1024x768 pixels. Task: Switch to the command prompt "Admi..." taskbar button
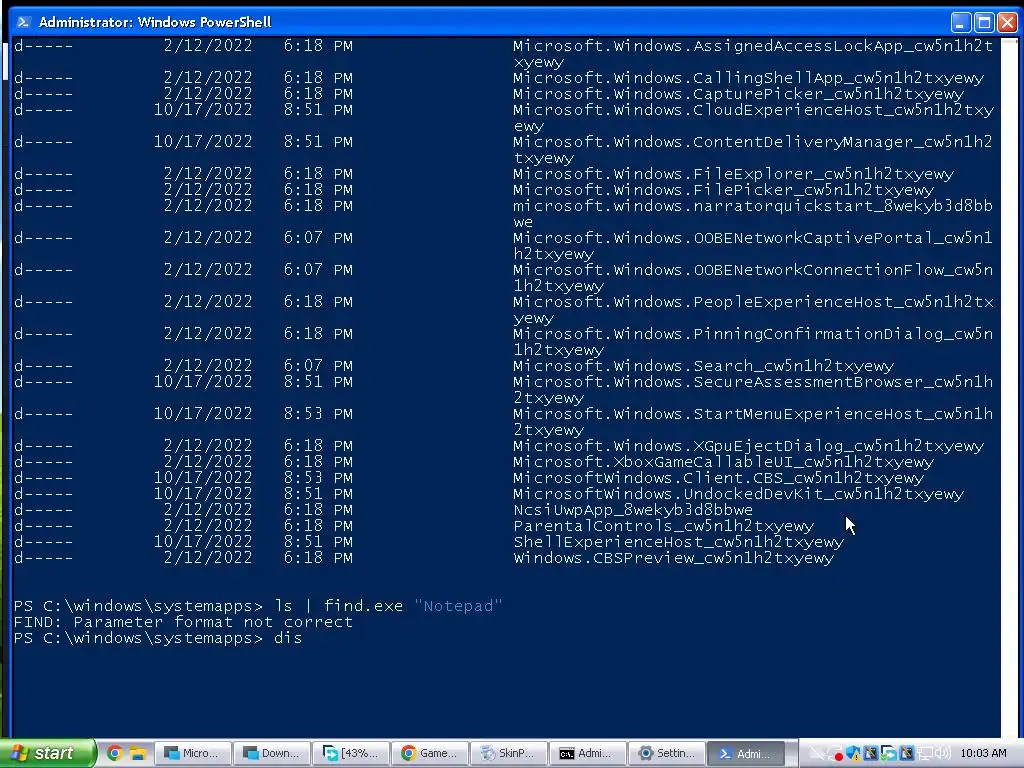pyautogui.click(x=588, y=753)
